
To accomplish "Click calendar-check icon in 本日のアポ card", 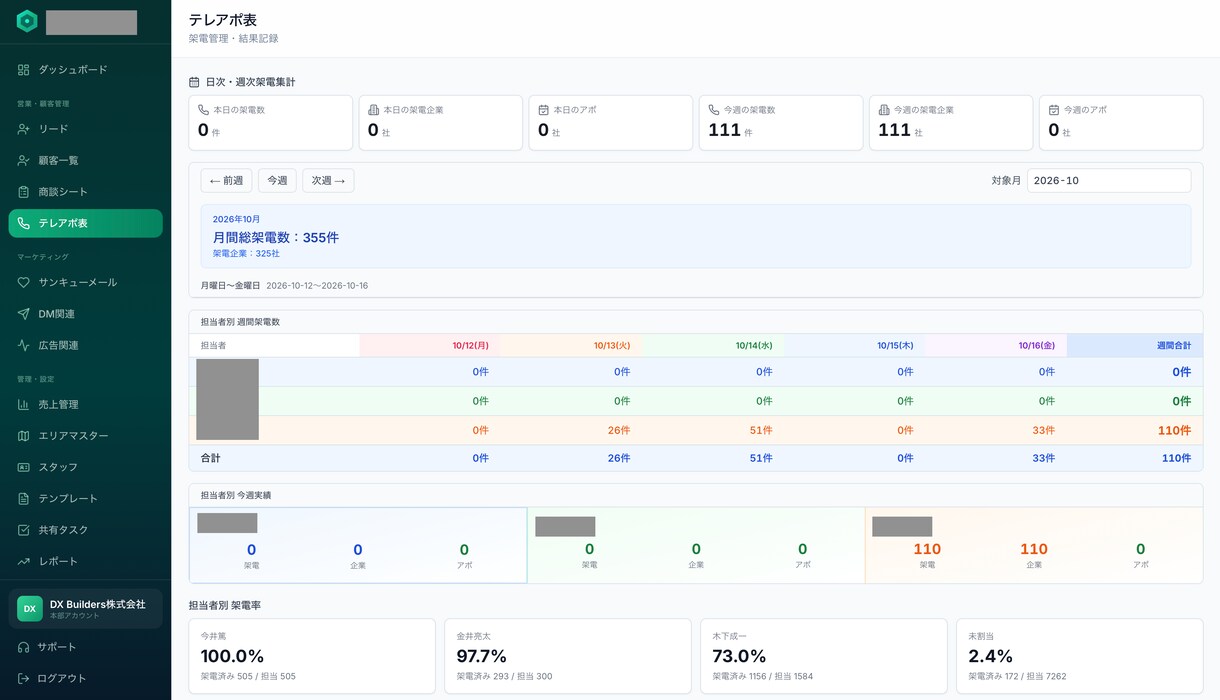I will tap(544, 110).
